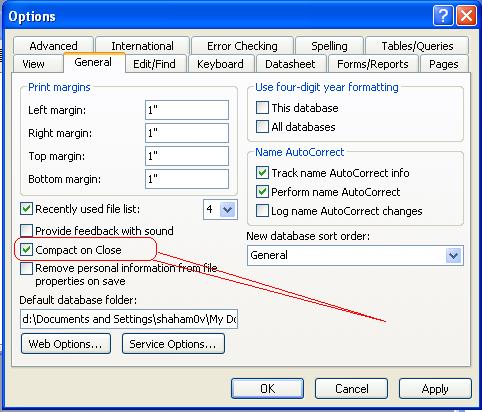
Task: Enable Provide feedback with sound
Action: coord(26,231)
